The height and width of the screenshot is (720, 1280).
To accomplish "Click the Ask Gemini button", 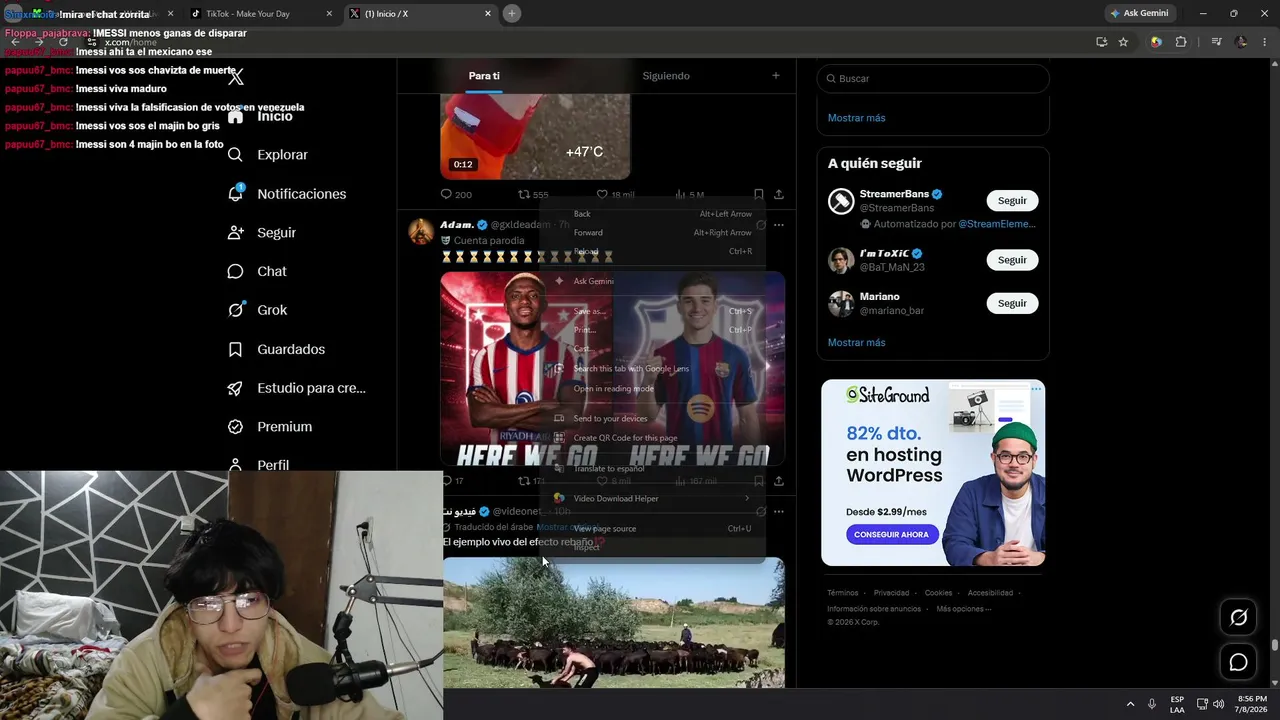I will 1139,13.
